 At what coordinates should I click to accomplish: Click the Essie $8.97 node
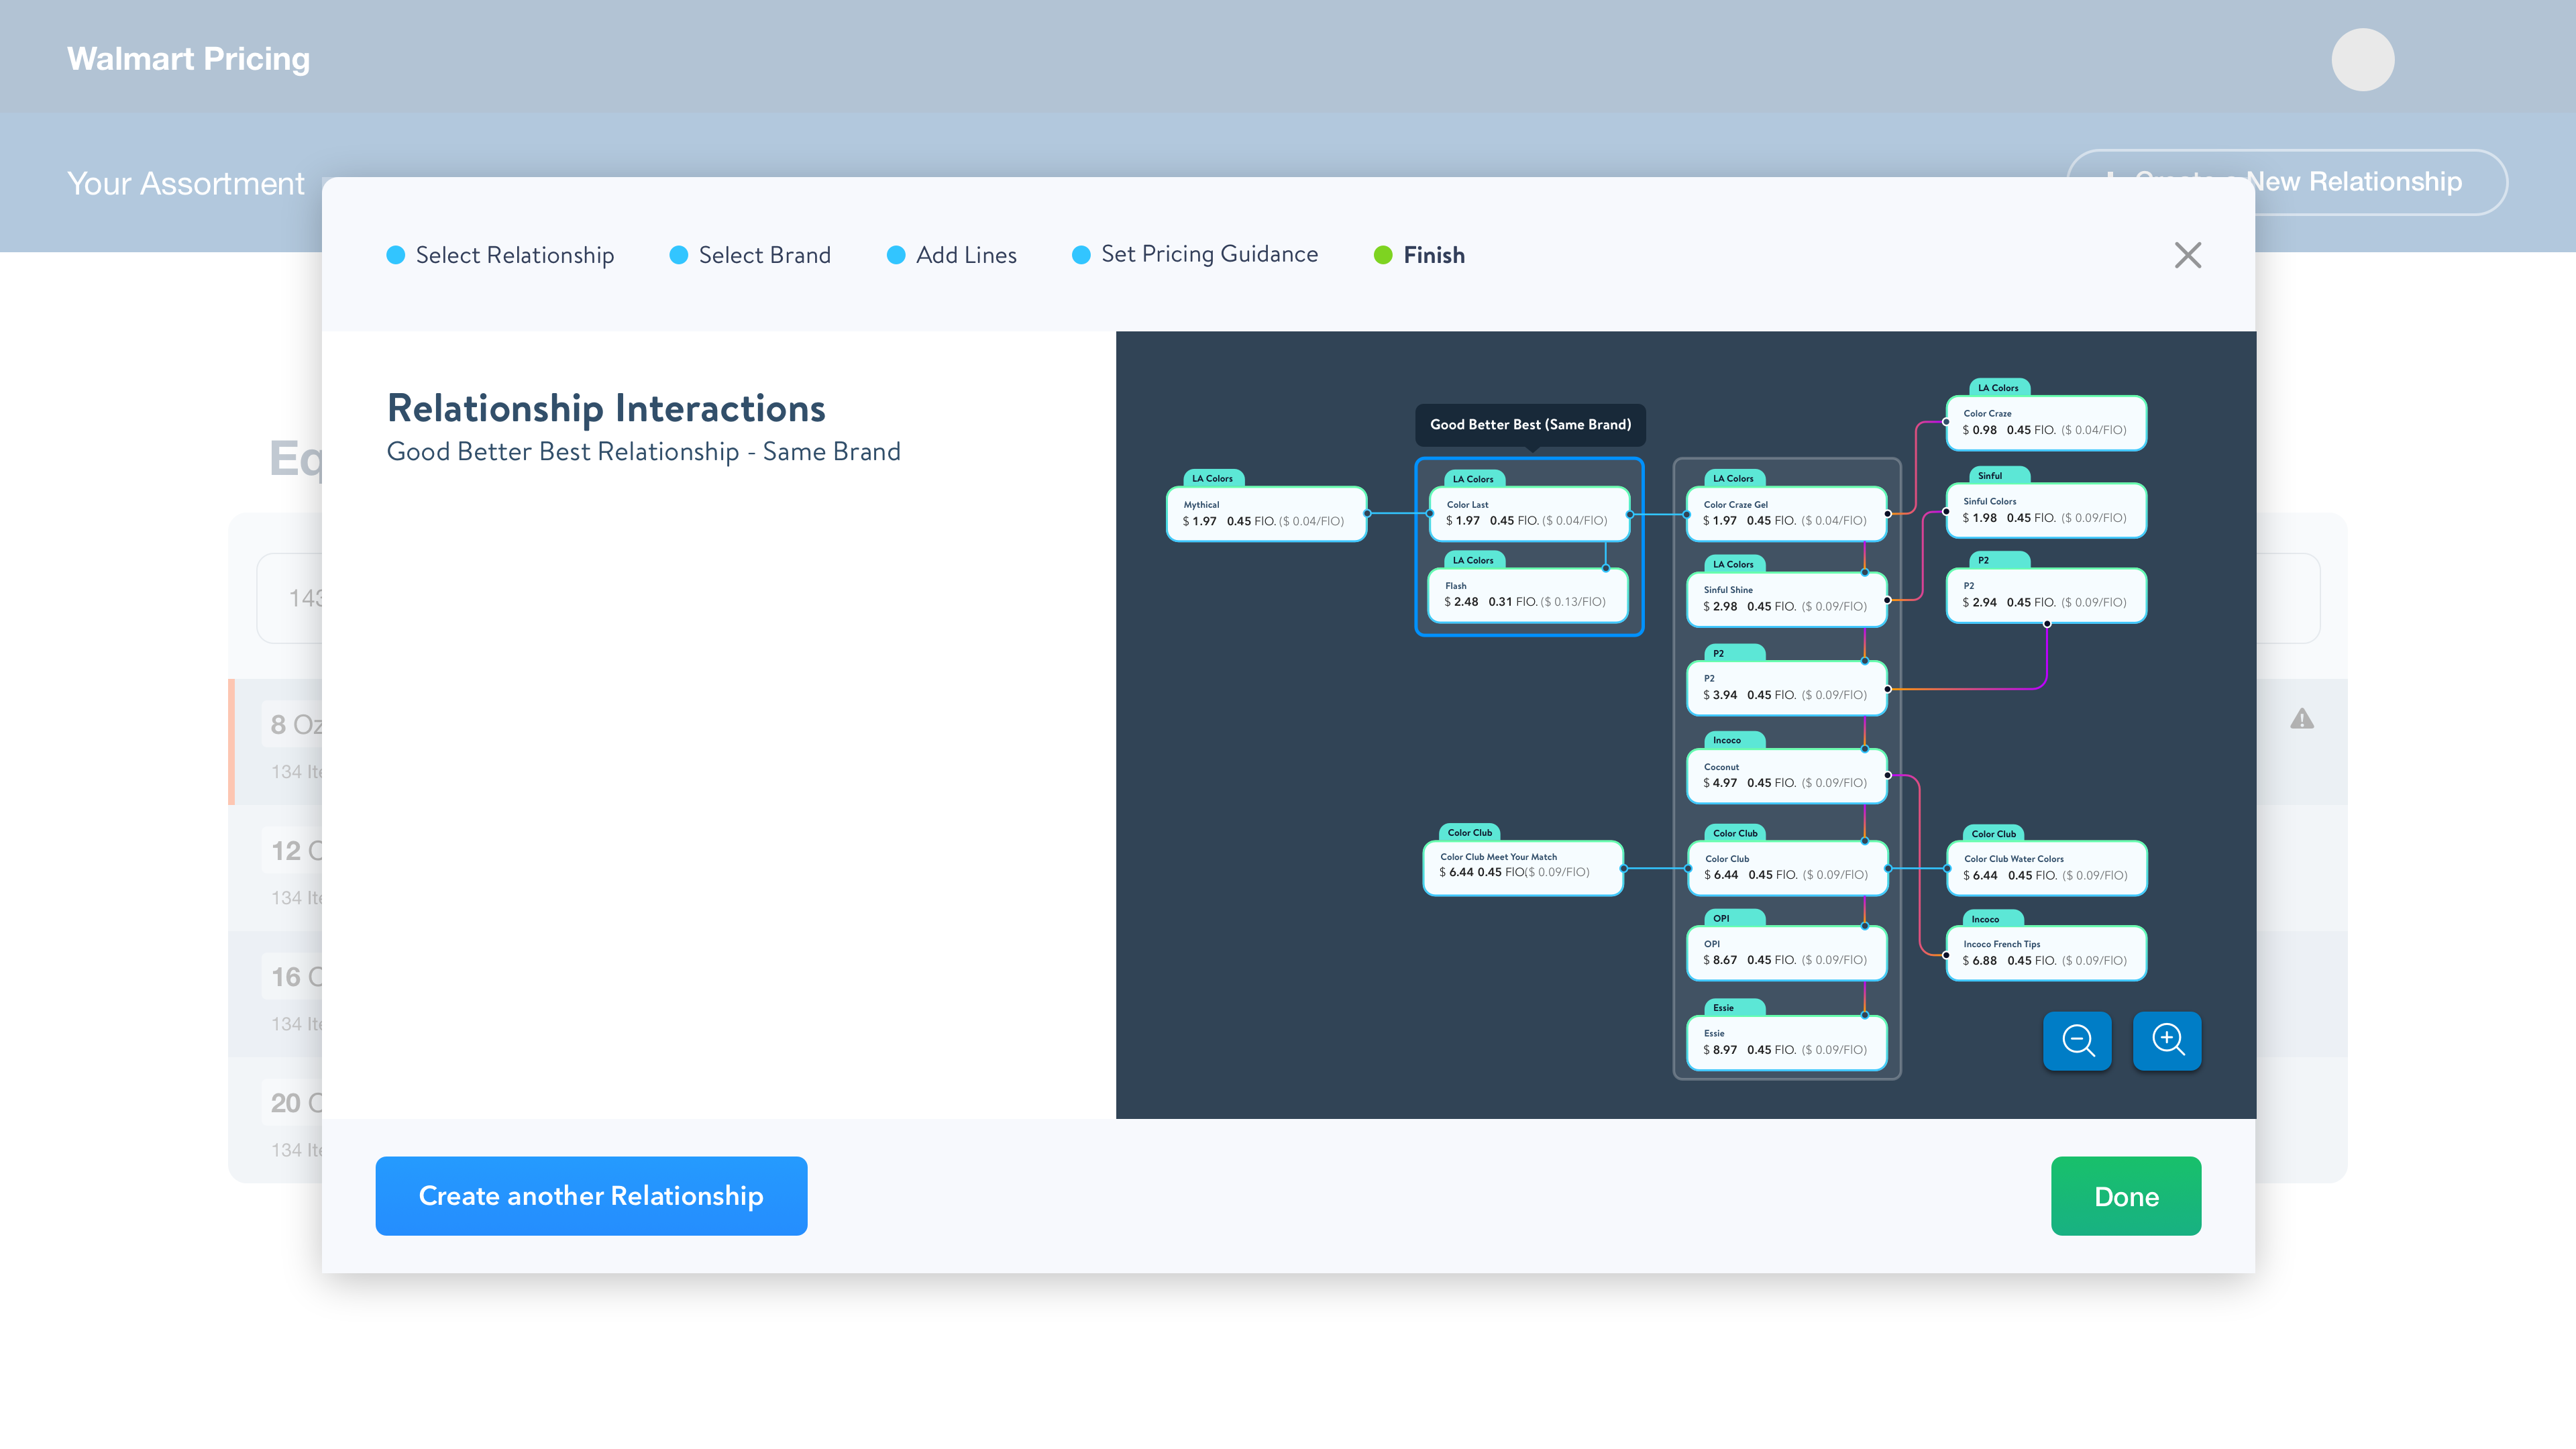pyautogui.click(x=1786, y=1042)
